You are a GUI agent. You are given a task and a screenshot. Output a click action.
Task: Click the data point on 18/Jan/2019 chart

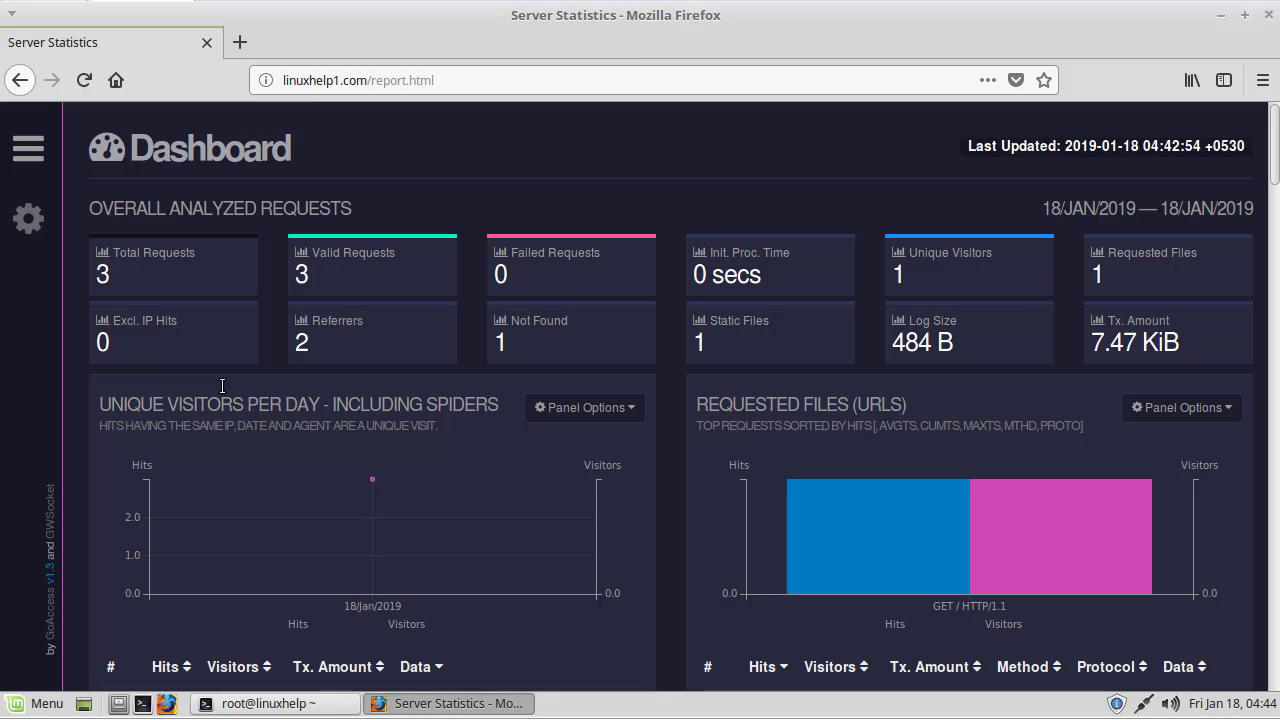372,479
